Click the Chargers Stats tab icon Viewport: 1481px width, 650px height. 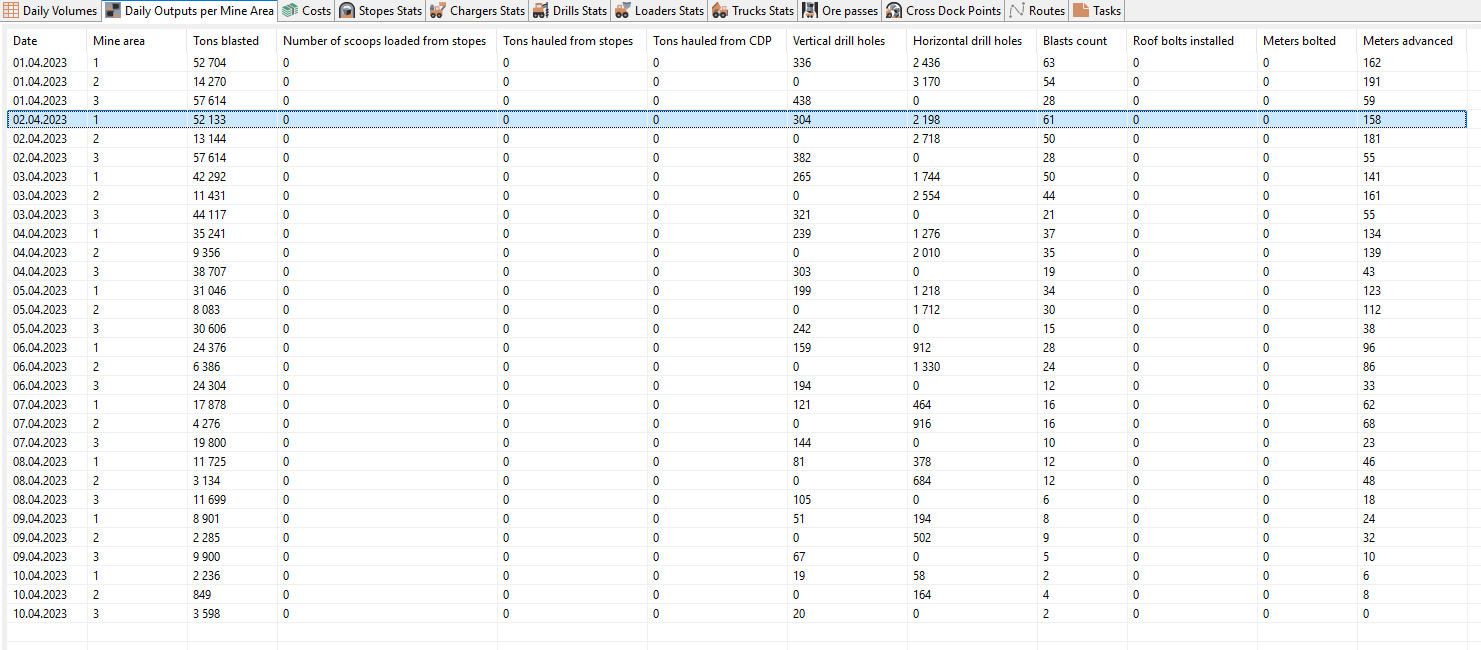438,11
